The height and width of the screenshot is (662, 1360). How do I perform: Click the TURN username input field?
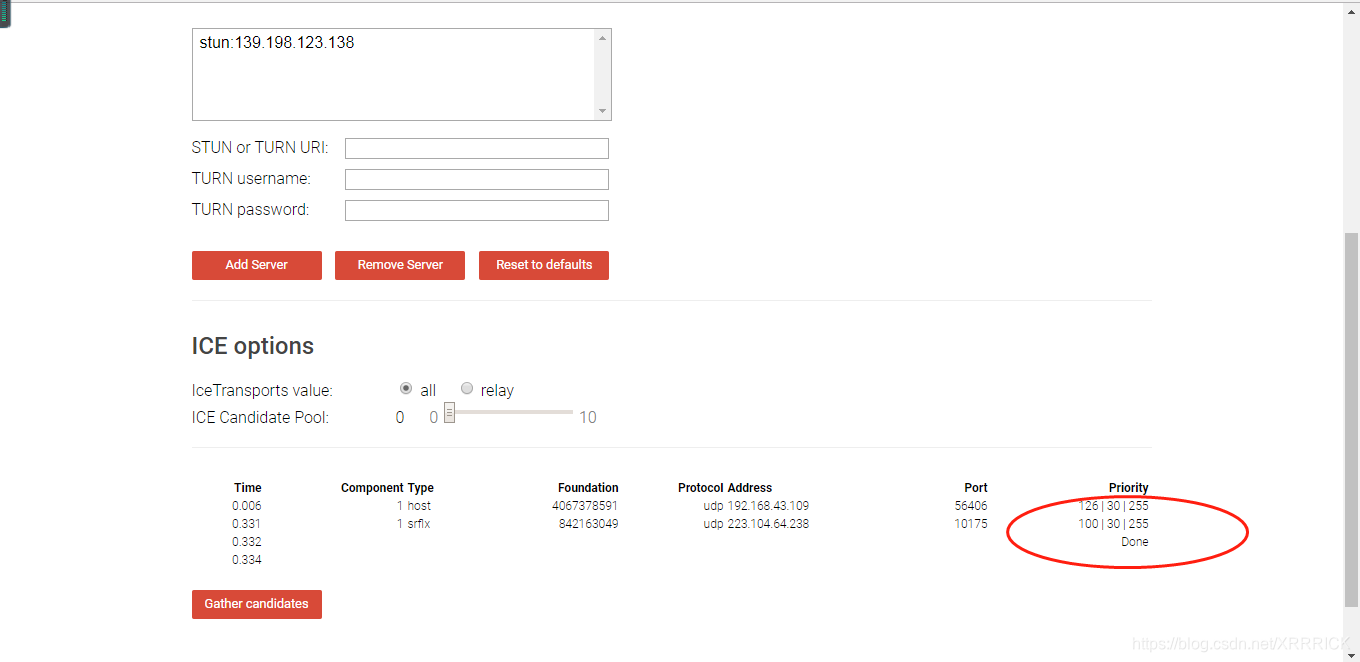477,179
